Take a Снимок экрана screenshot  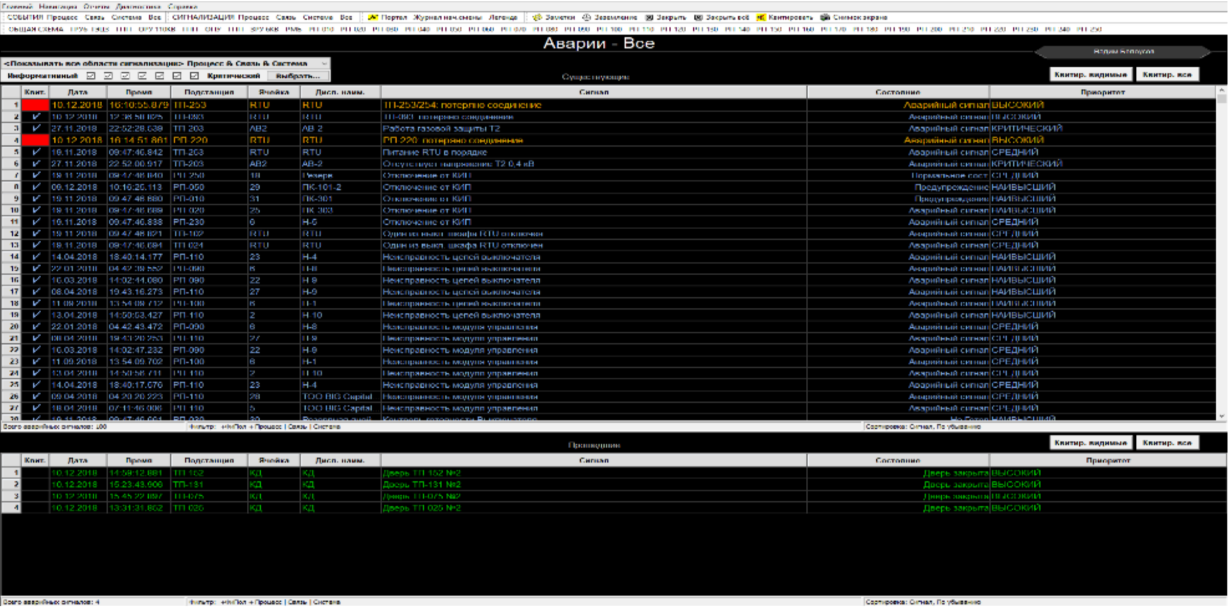pyautogui.click(x=852, y=18)
